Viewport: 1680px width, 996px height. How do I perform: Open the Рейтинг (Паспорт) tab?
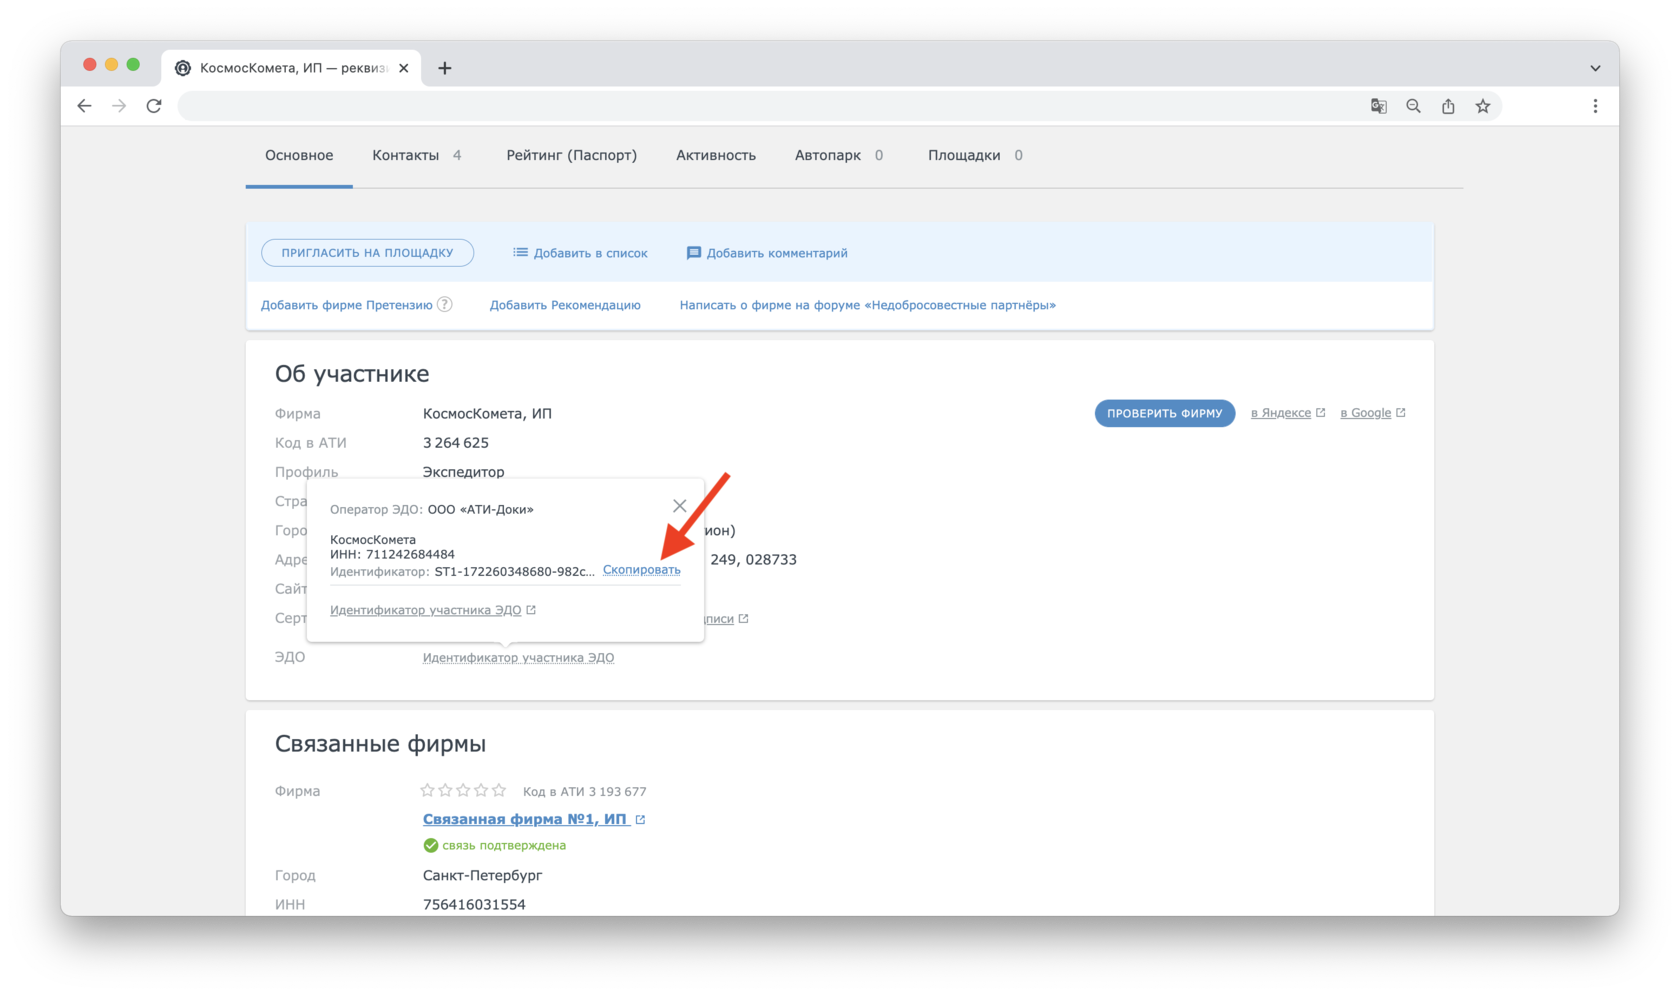point(571,155)
